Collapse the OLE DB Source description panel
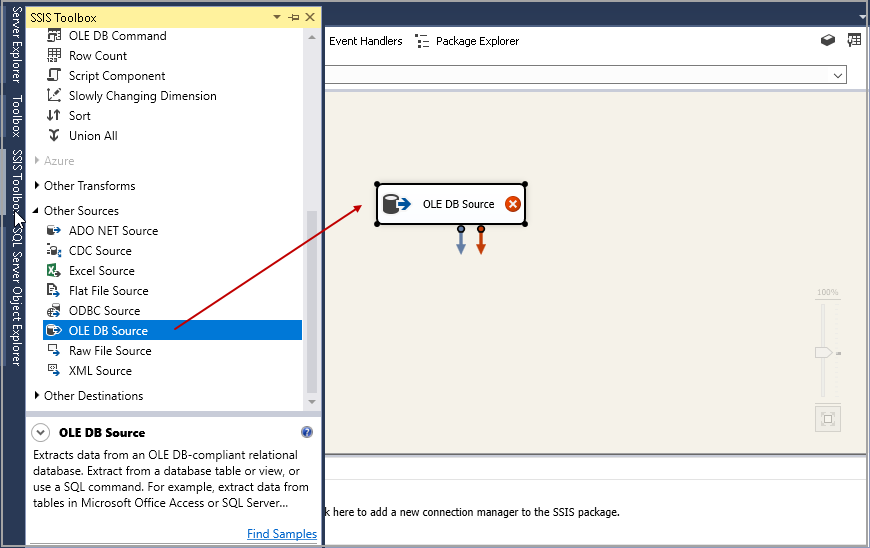This screenshot has height=548, width=870. (x=40, y=433)
